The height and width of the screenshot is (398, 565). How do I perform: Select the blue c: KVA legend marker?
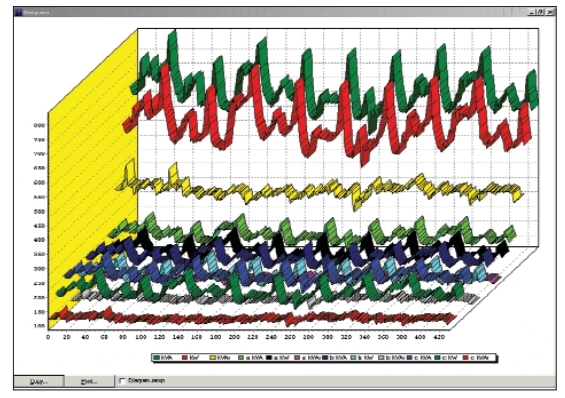pos(409,358)
